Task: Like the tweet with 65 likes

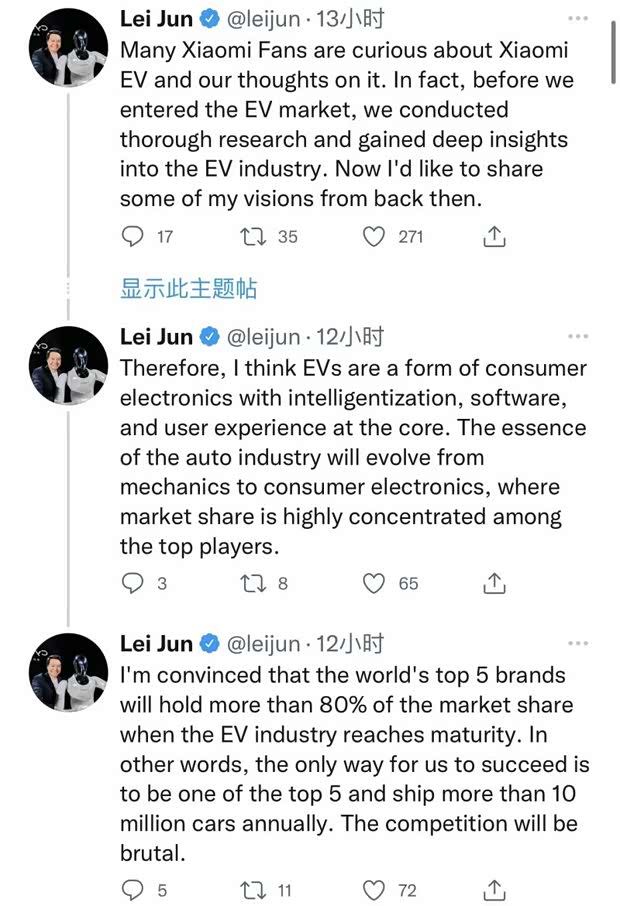Action: click(374, 583)
